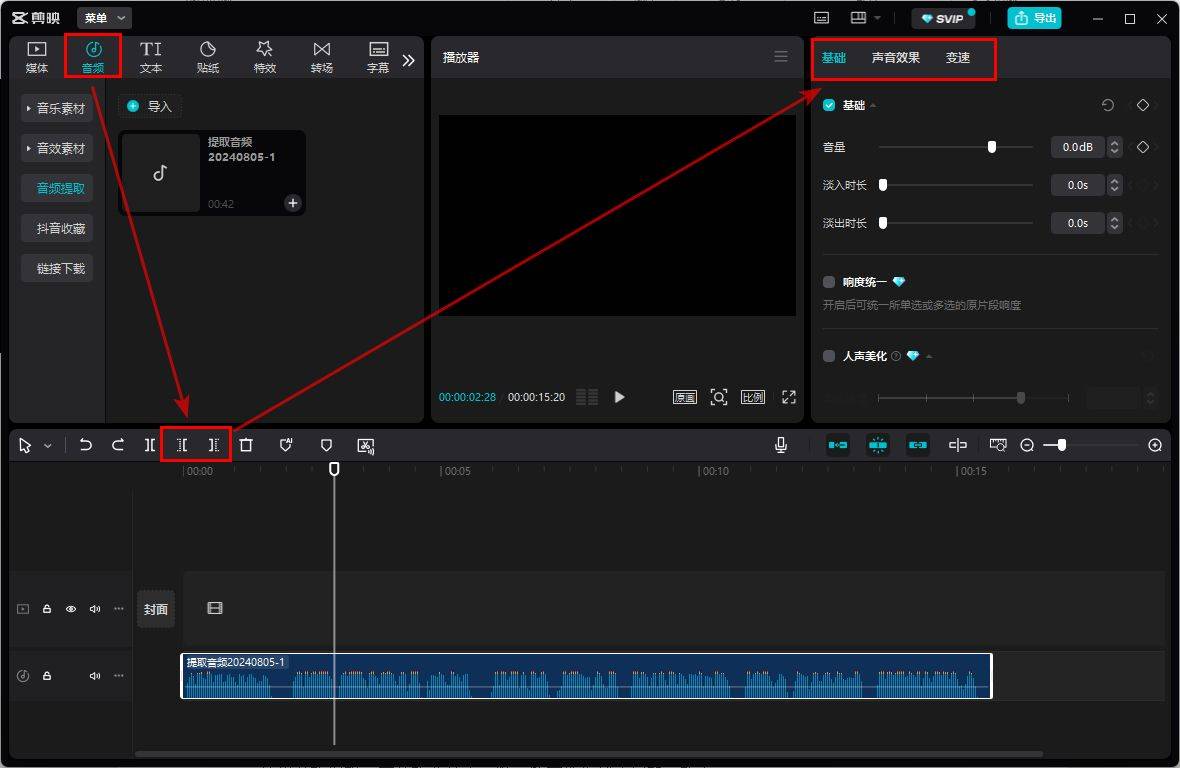Image resolution: width=1180 pixels, height=768 pixels.
Task: Open the 菜单 menu dropdown
Action: tap(105, 18)
